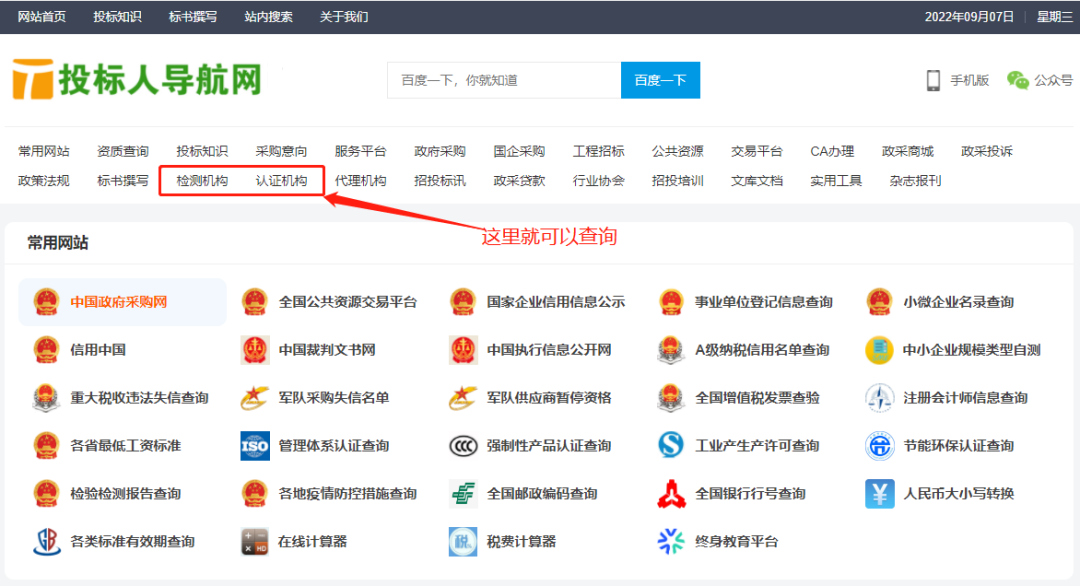Image resolution: width=1080 pixels, height=586 pixels.
Task: Launch 税费计算器 by its icon
Action: click(x=463, y=541)
